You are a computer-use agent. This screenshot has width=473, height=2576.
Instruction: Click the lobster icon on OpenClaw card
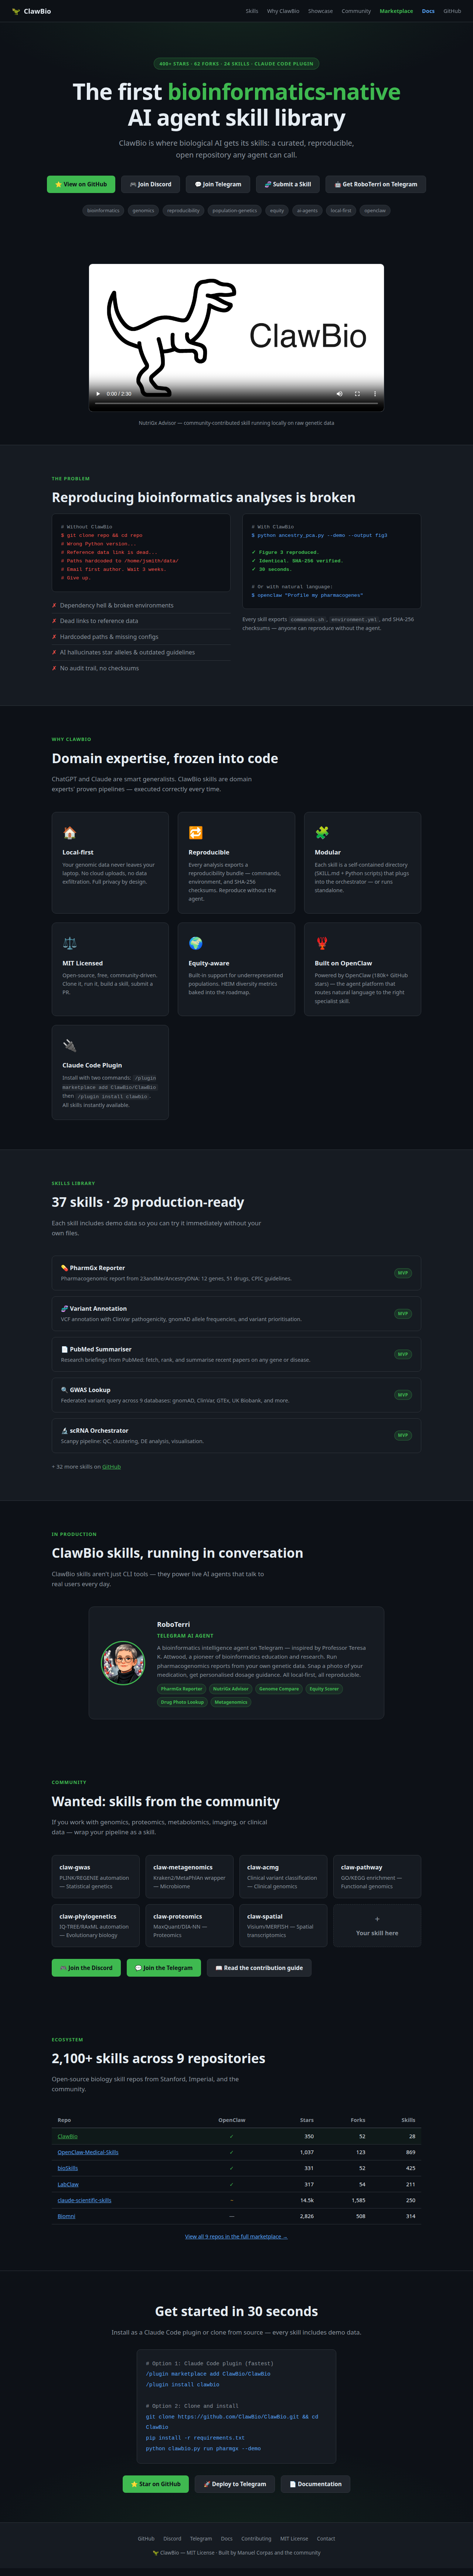pyautogui.click(x=321, y=943)
